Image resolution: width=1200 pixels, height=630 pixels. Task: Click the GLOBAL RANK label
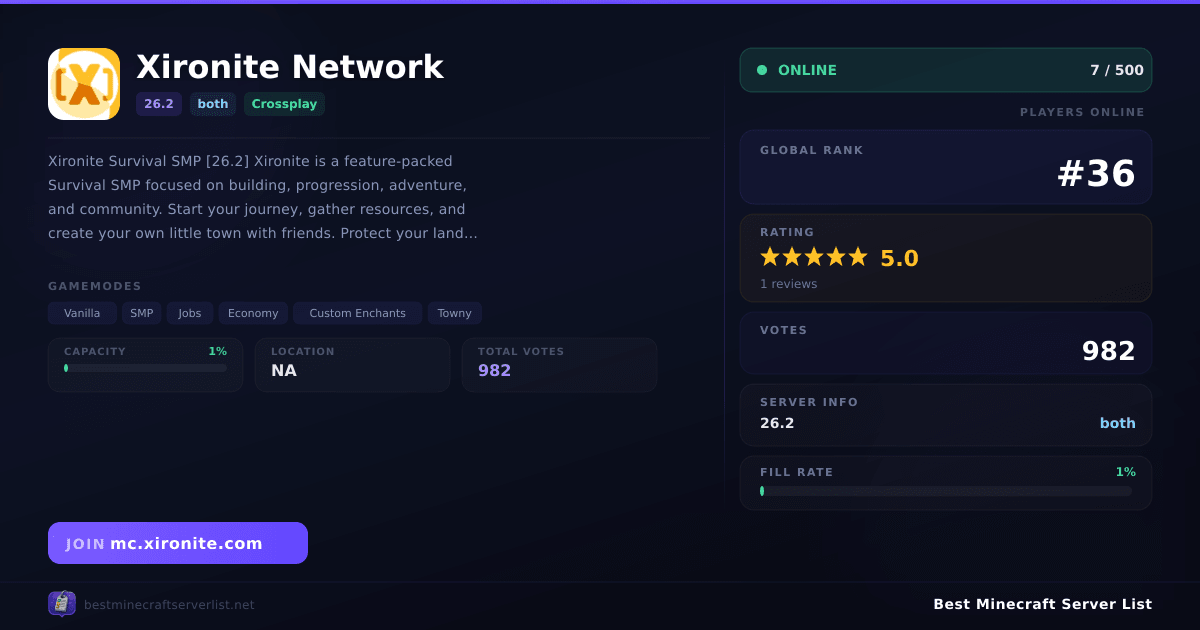pyautogui.click(x=812, y=150)
